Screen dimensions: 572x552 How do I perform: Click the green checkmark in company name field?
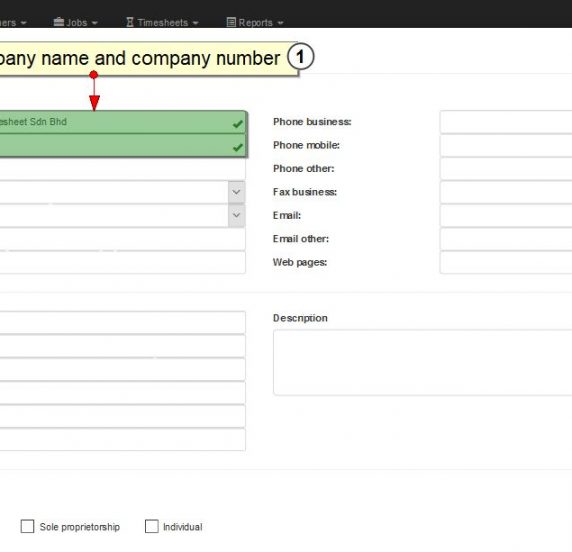(237, 124)
